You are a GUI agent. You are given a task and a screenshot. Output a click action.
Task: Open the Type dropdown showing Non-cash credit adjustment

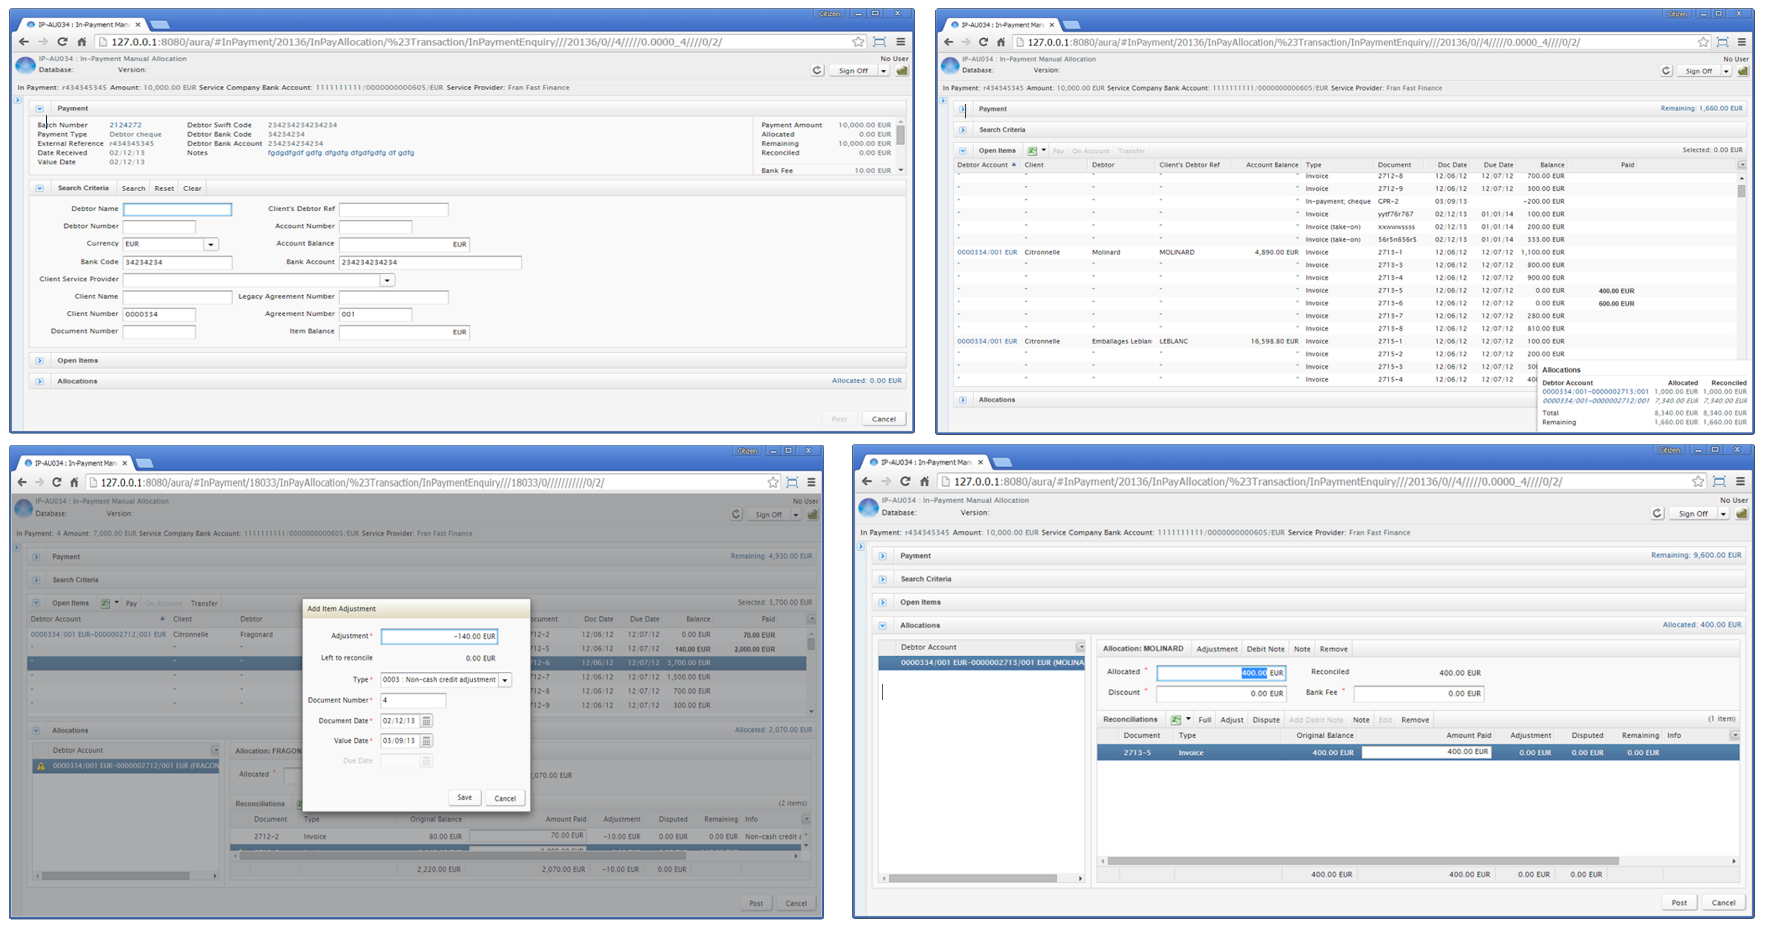[505, 680]
